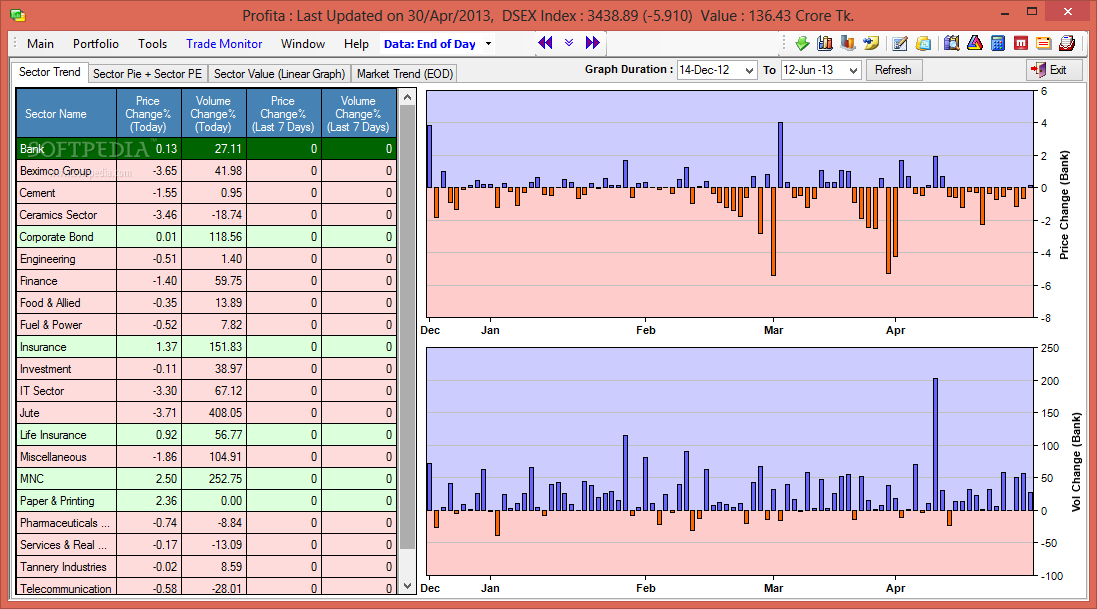The image size is (1097, 609).
Task: Click the Refresh button
Action: 893,70
